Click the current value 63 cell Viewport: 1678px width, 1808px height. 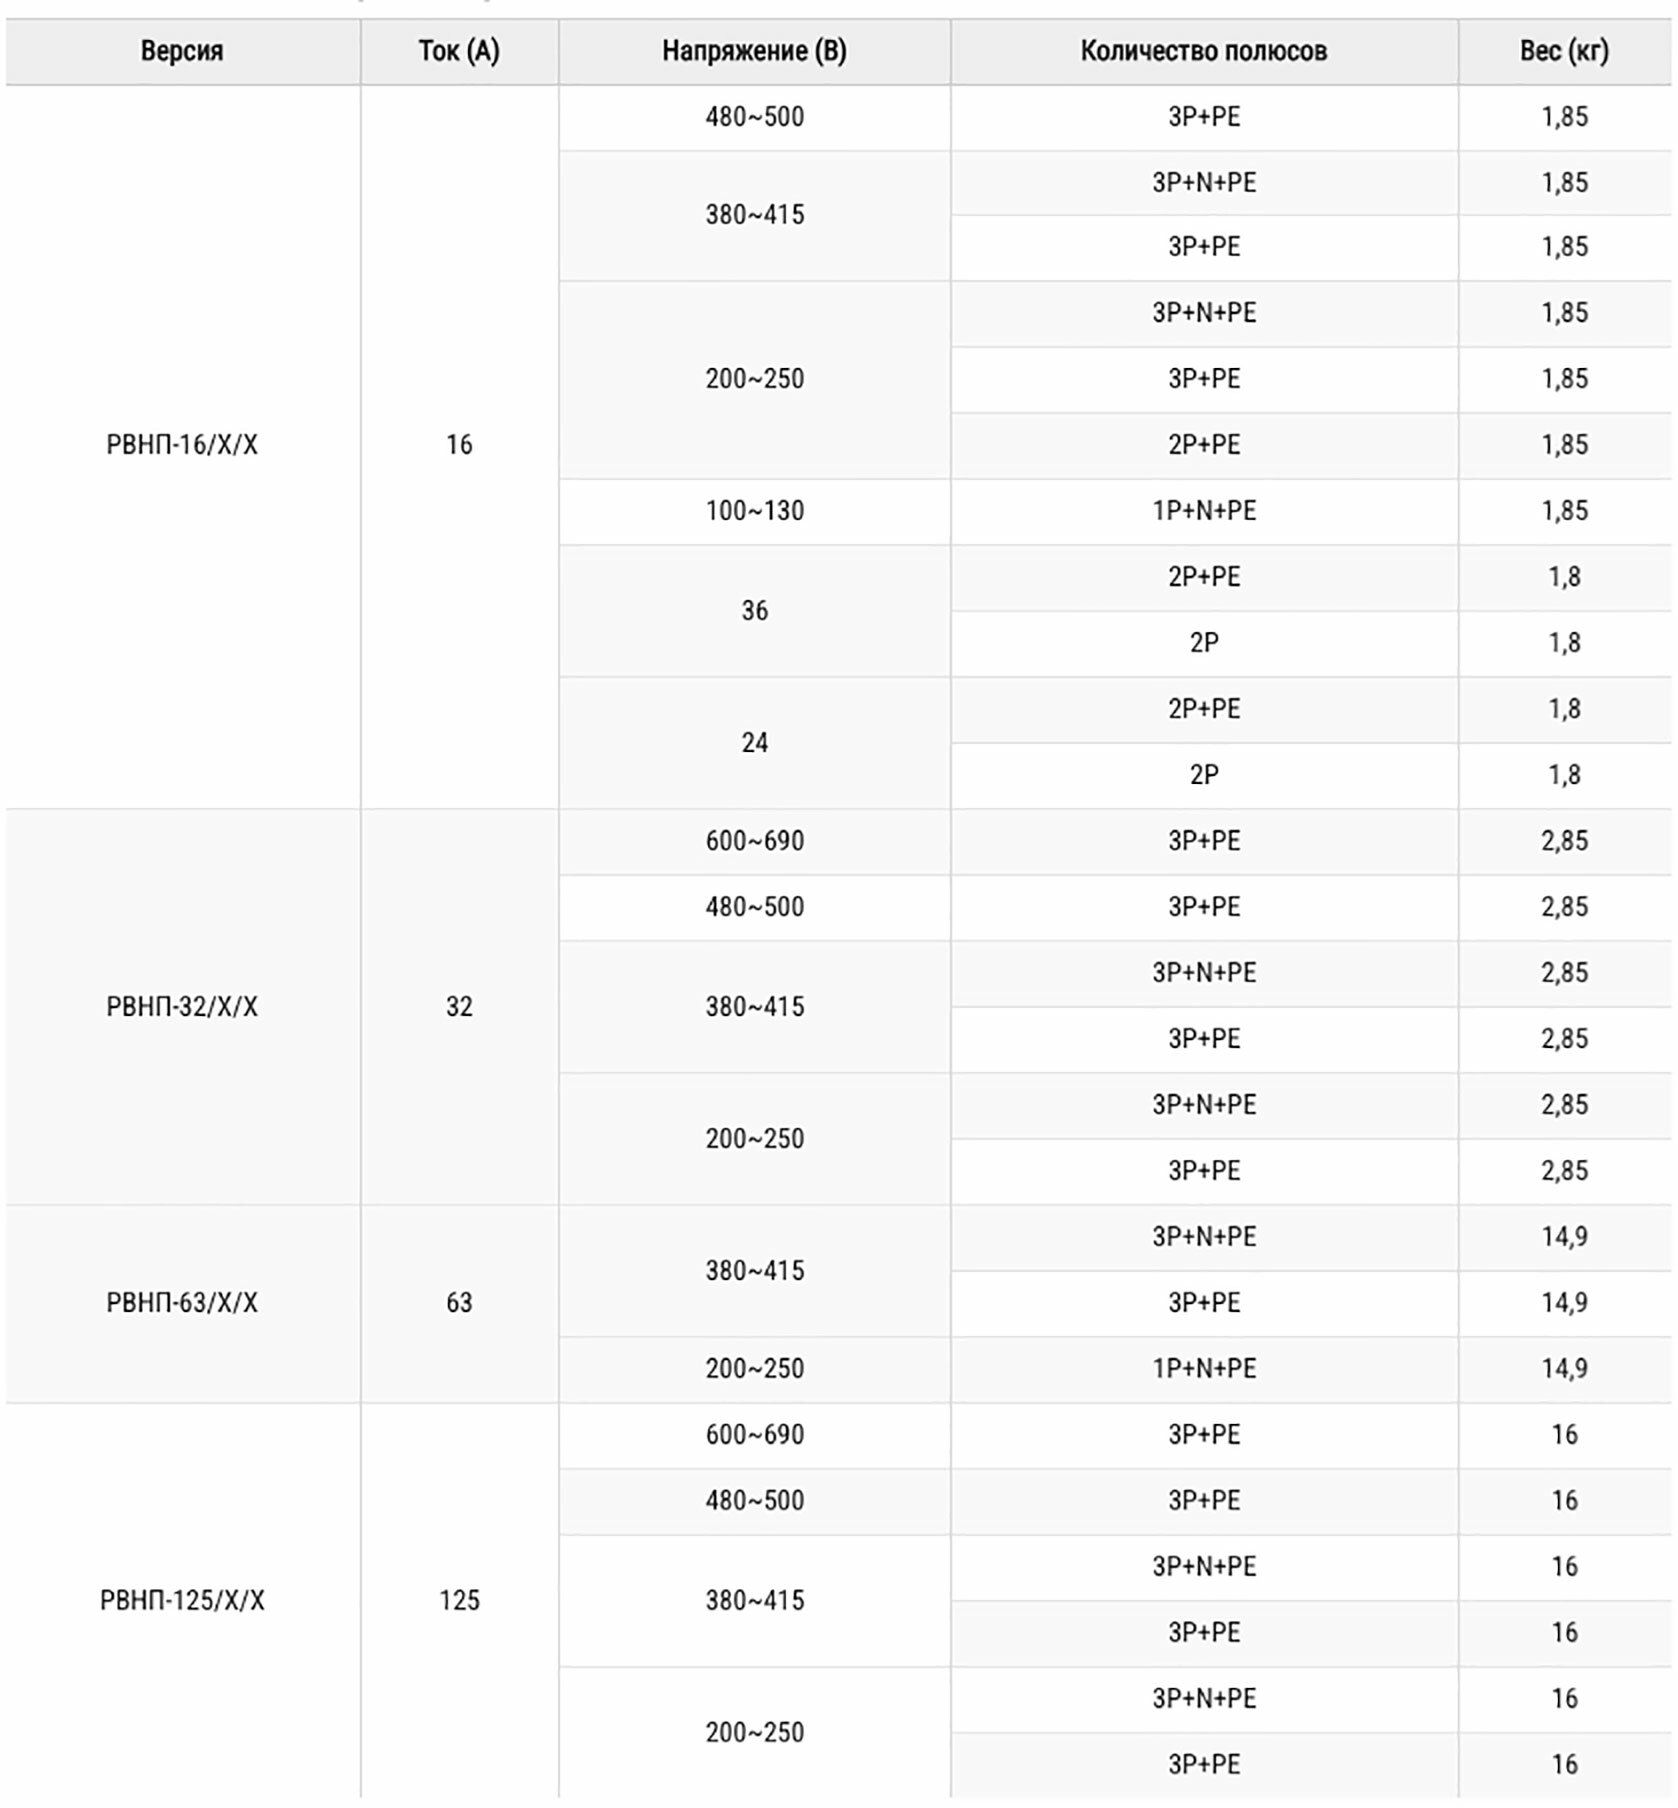(459, 1303)
